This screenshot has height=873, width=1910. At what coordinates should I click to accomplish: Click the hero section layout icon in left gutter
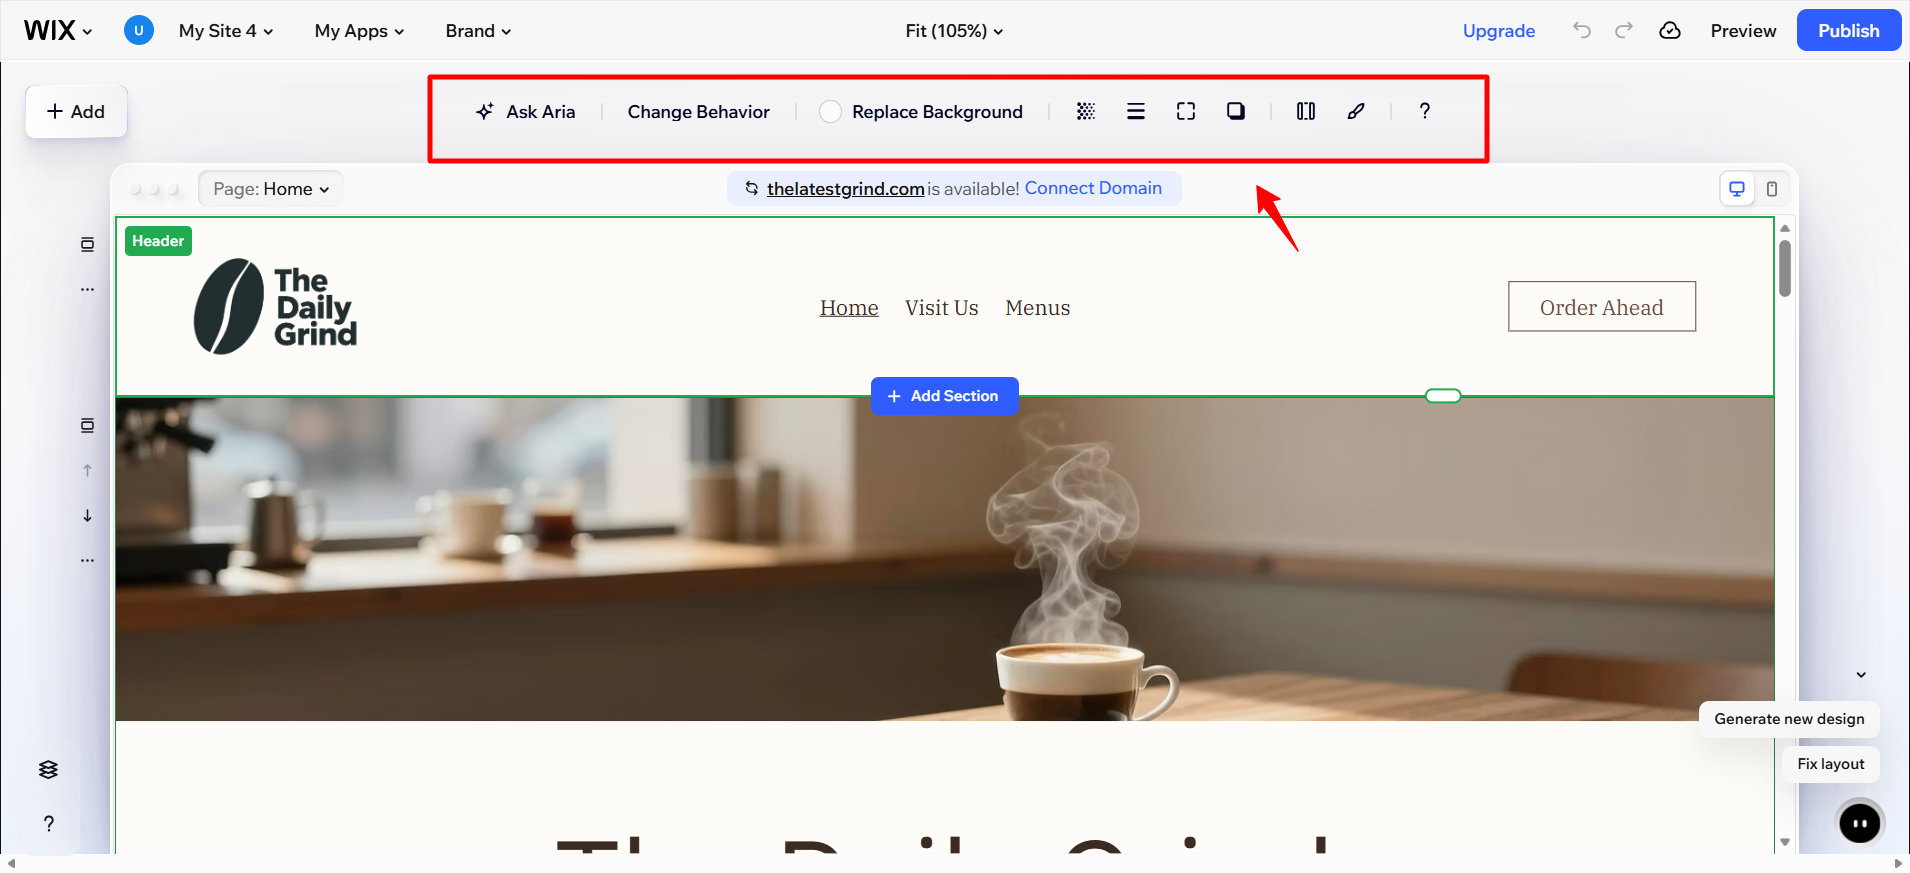pyautogui.click(x=88, y=425)
